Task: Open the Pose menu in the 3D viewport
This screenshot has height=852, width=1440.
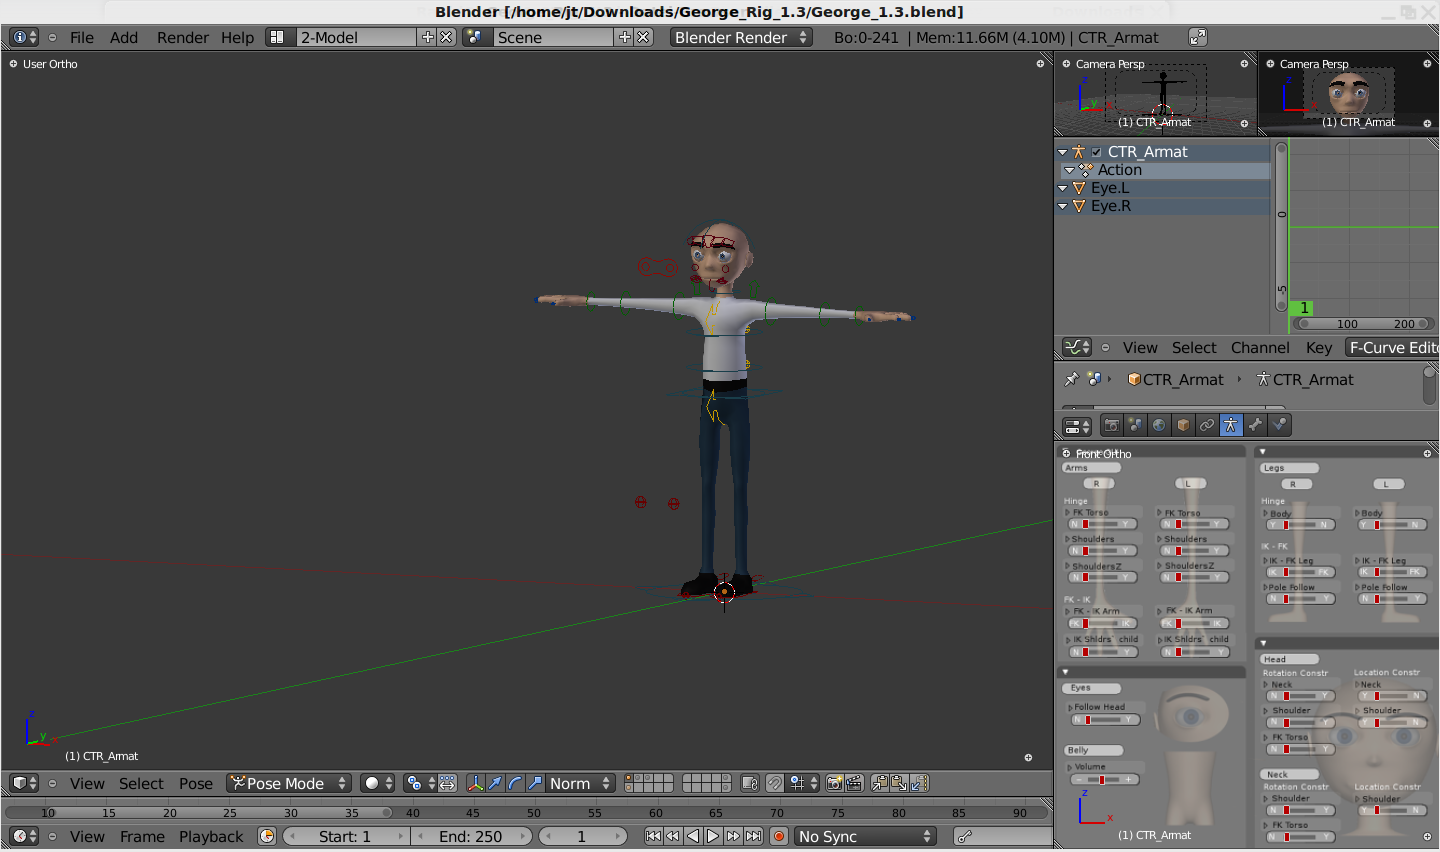Action: click(196, 784)
